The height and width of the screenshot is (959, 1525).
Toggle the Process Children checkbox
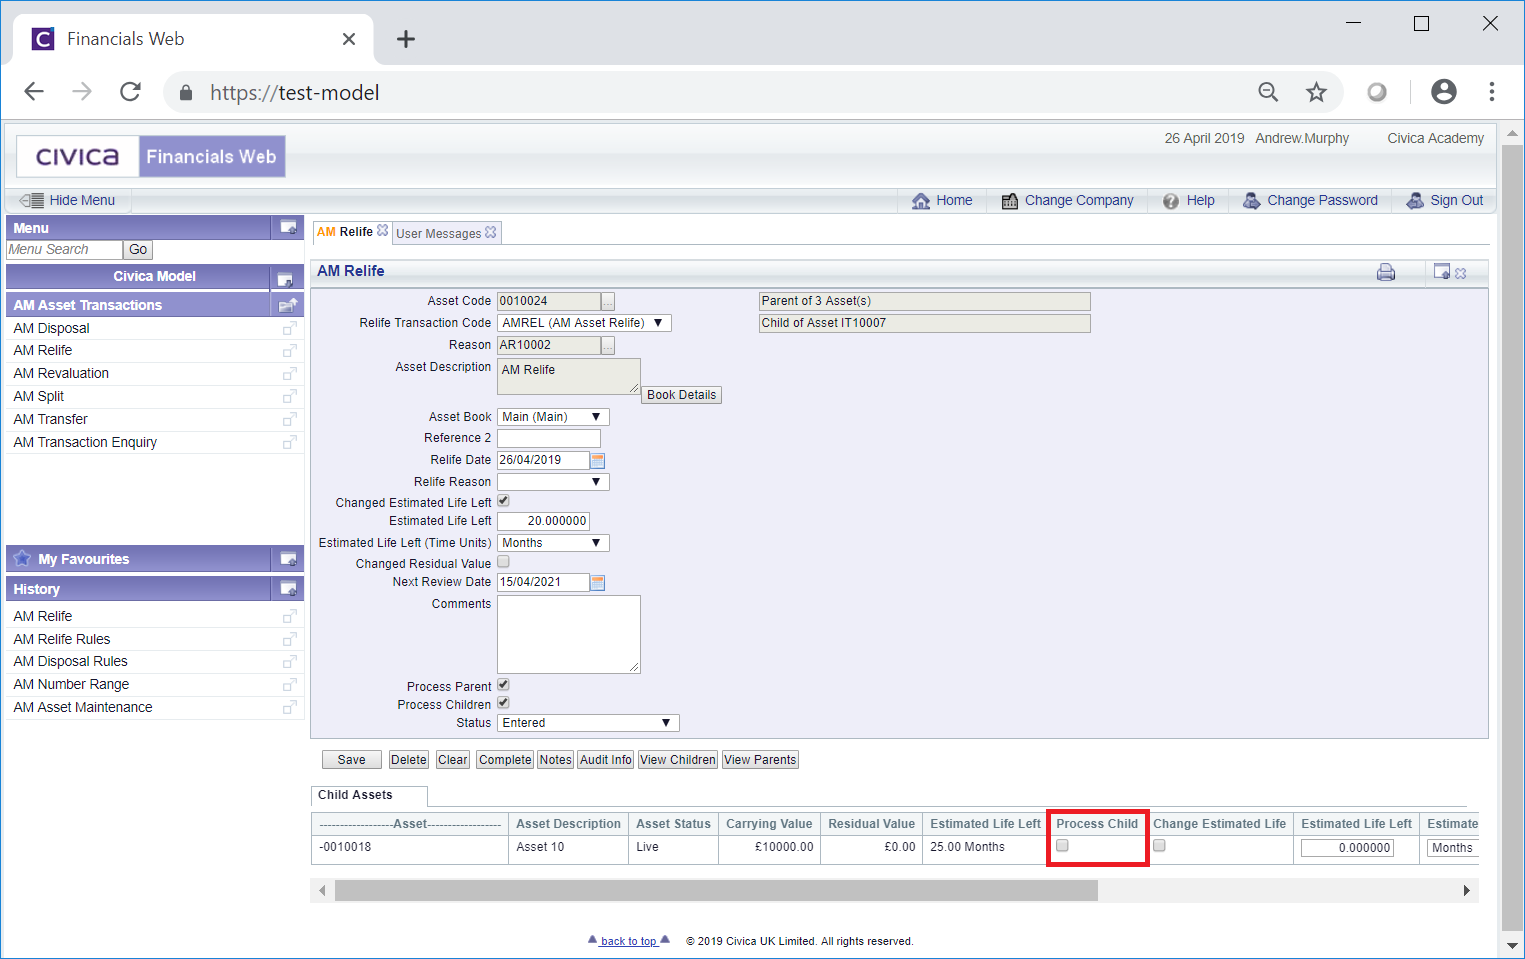tap(503, 703)
